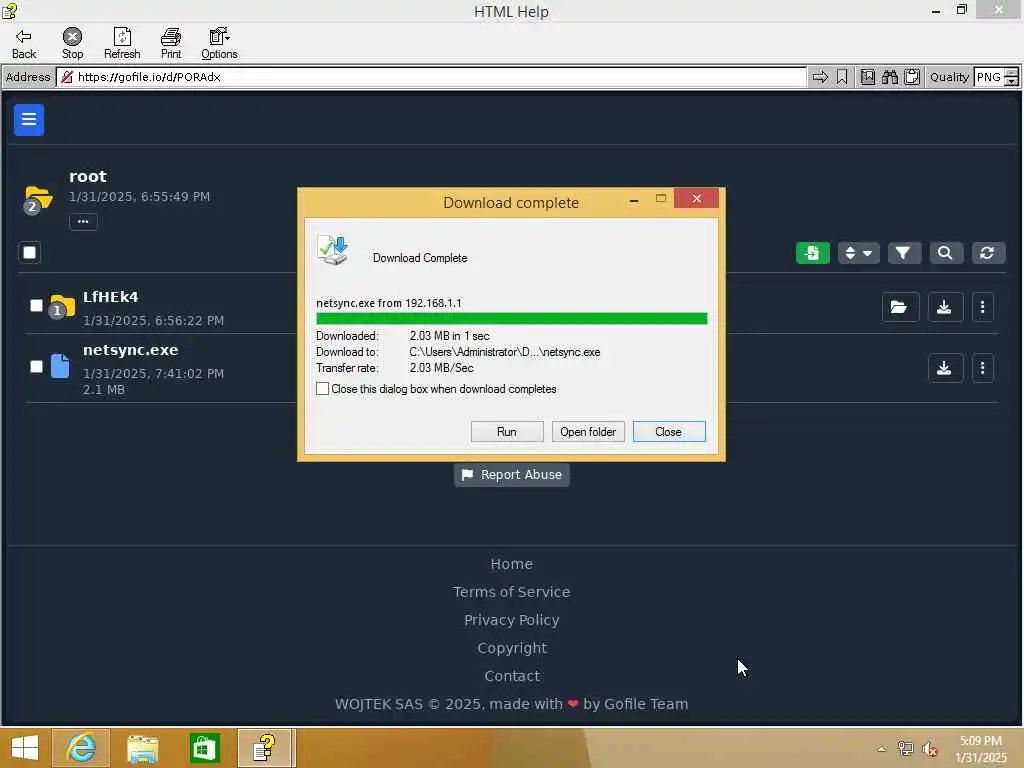Adjust the Quality PNG stepper arrows
The image size is (1024, 768).
[1011, 77]
